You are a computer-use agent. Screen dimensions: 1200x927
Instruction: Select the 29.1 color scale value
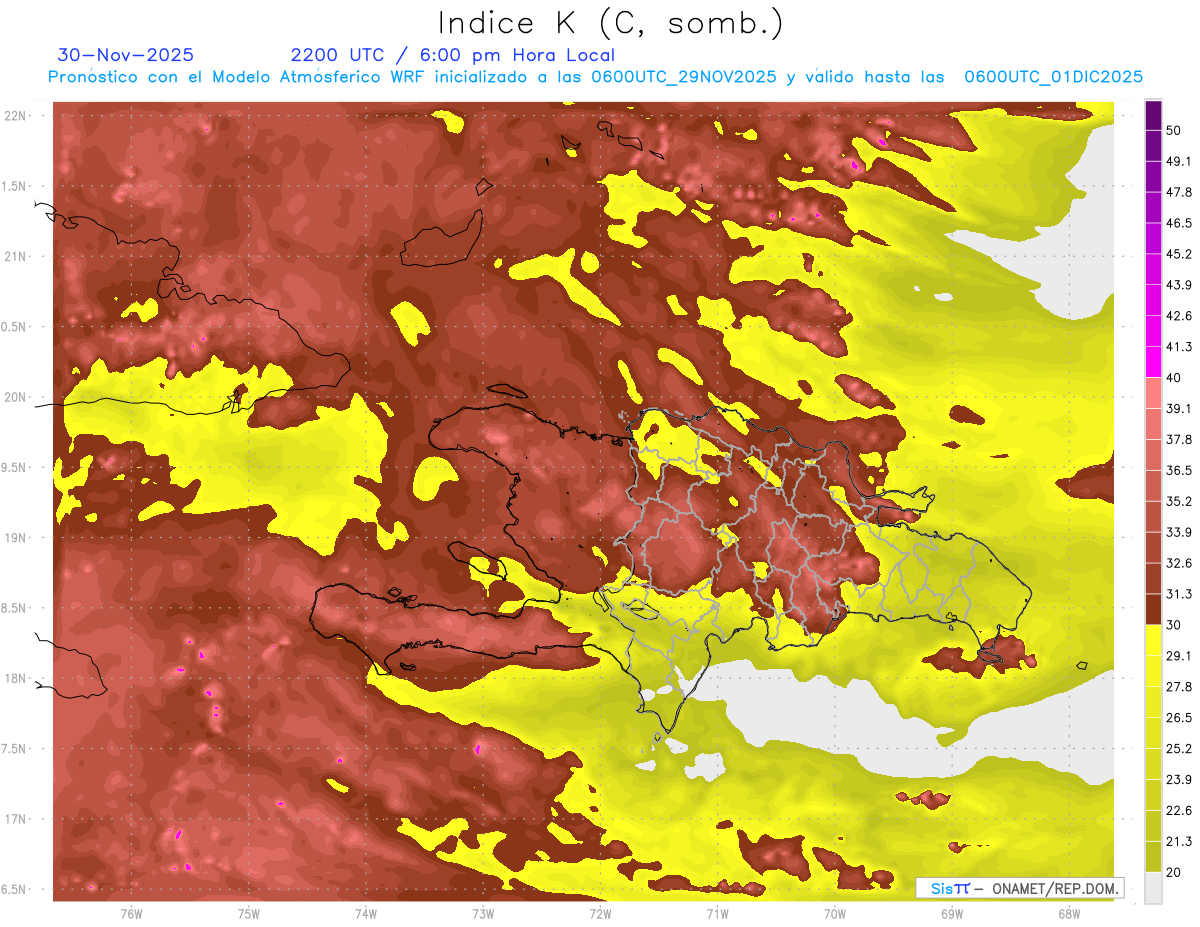(1179, 655)
